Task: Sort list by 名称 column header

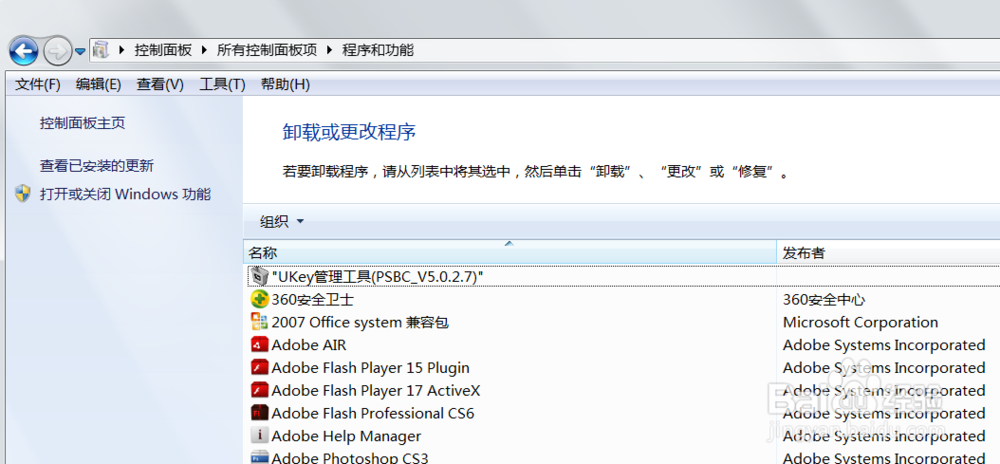Action: tap(510, 253)
